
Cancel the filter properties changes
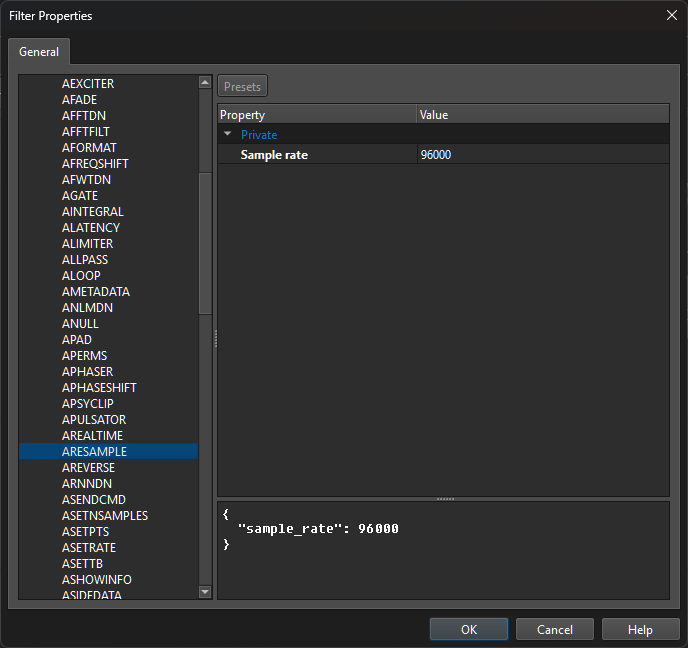click(555, 629)
